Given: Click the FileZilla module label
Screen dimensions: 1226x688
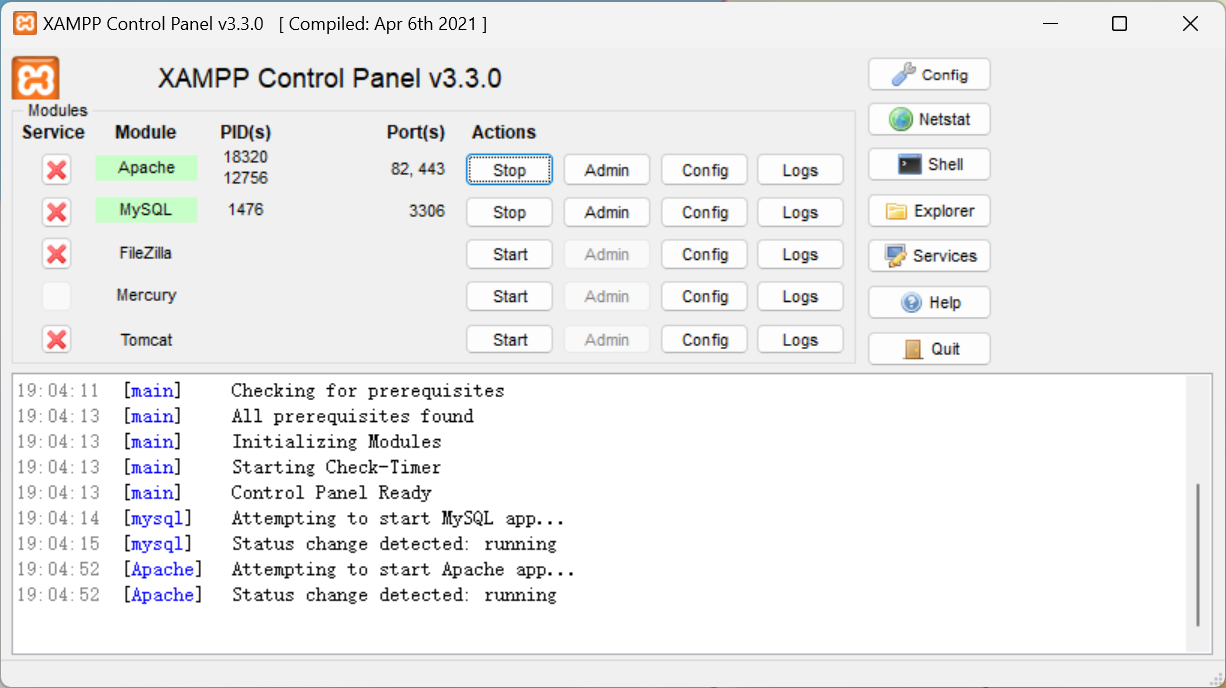Looking at the screenshot, I should (x=146, y=253).
